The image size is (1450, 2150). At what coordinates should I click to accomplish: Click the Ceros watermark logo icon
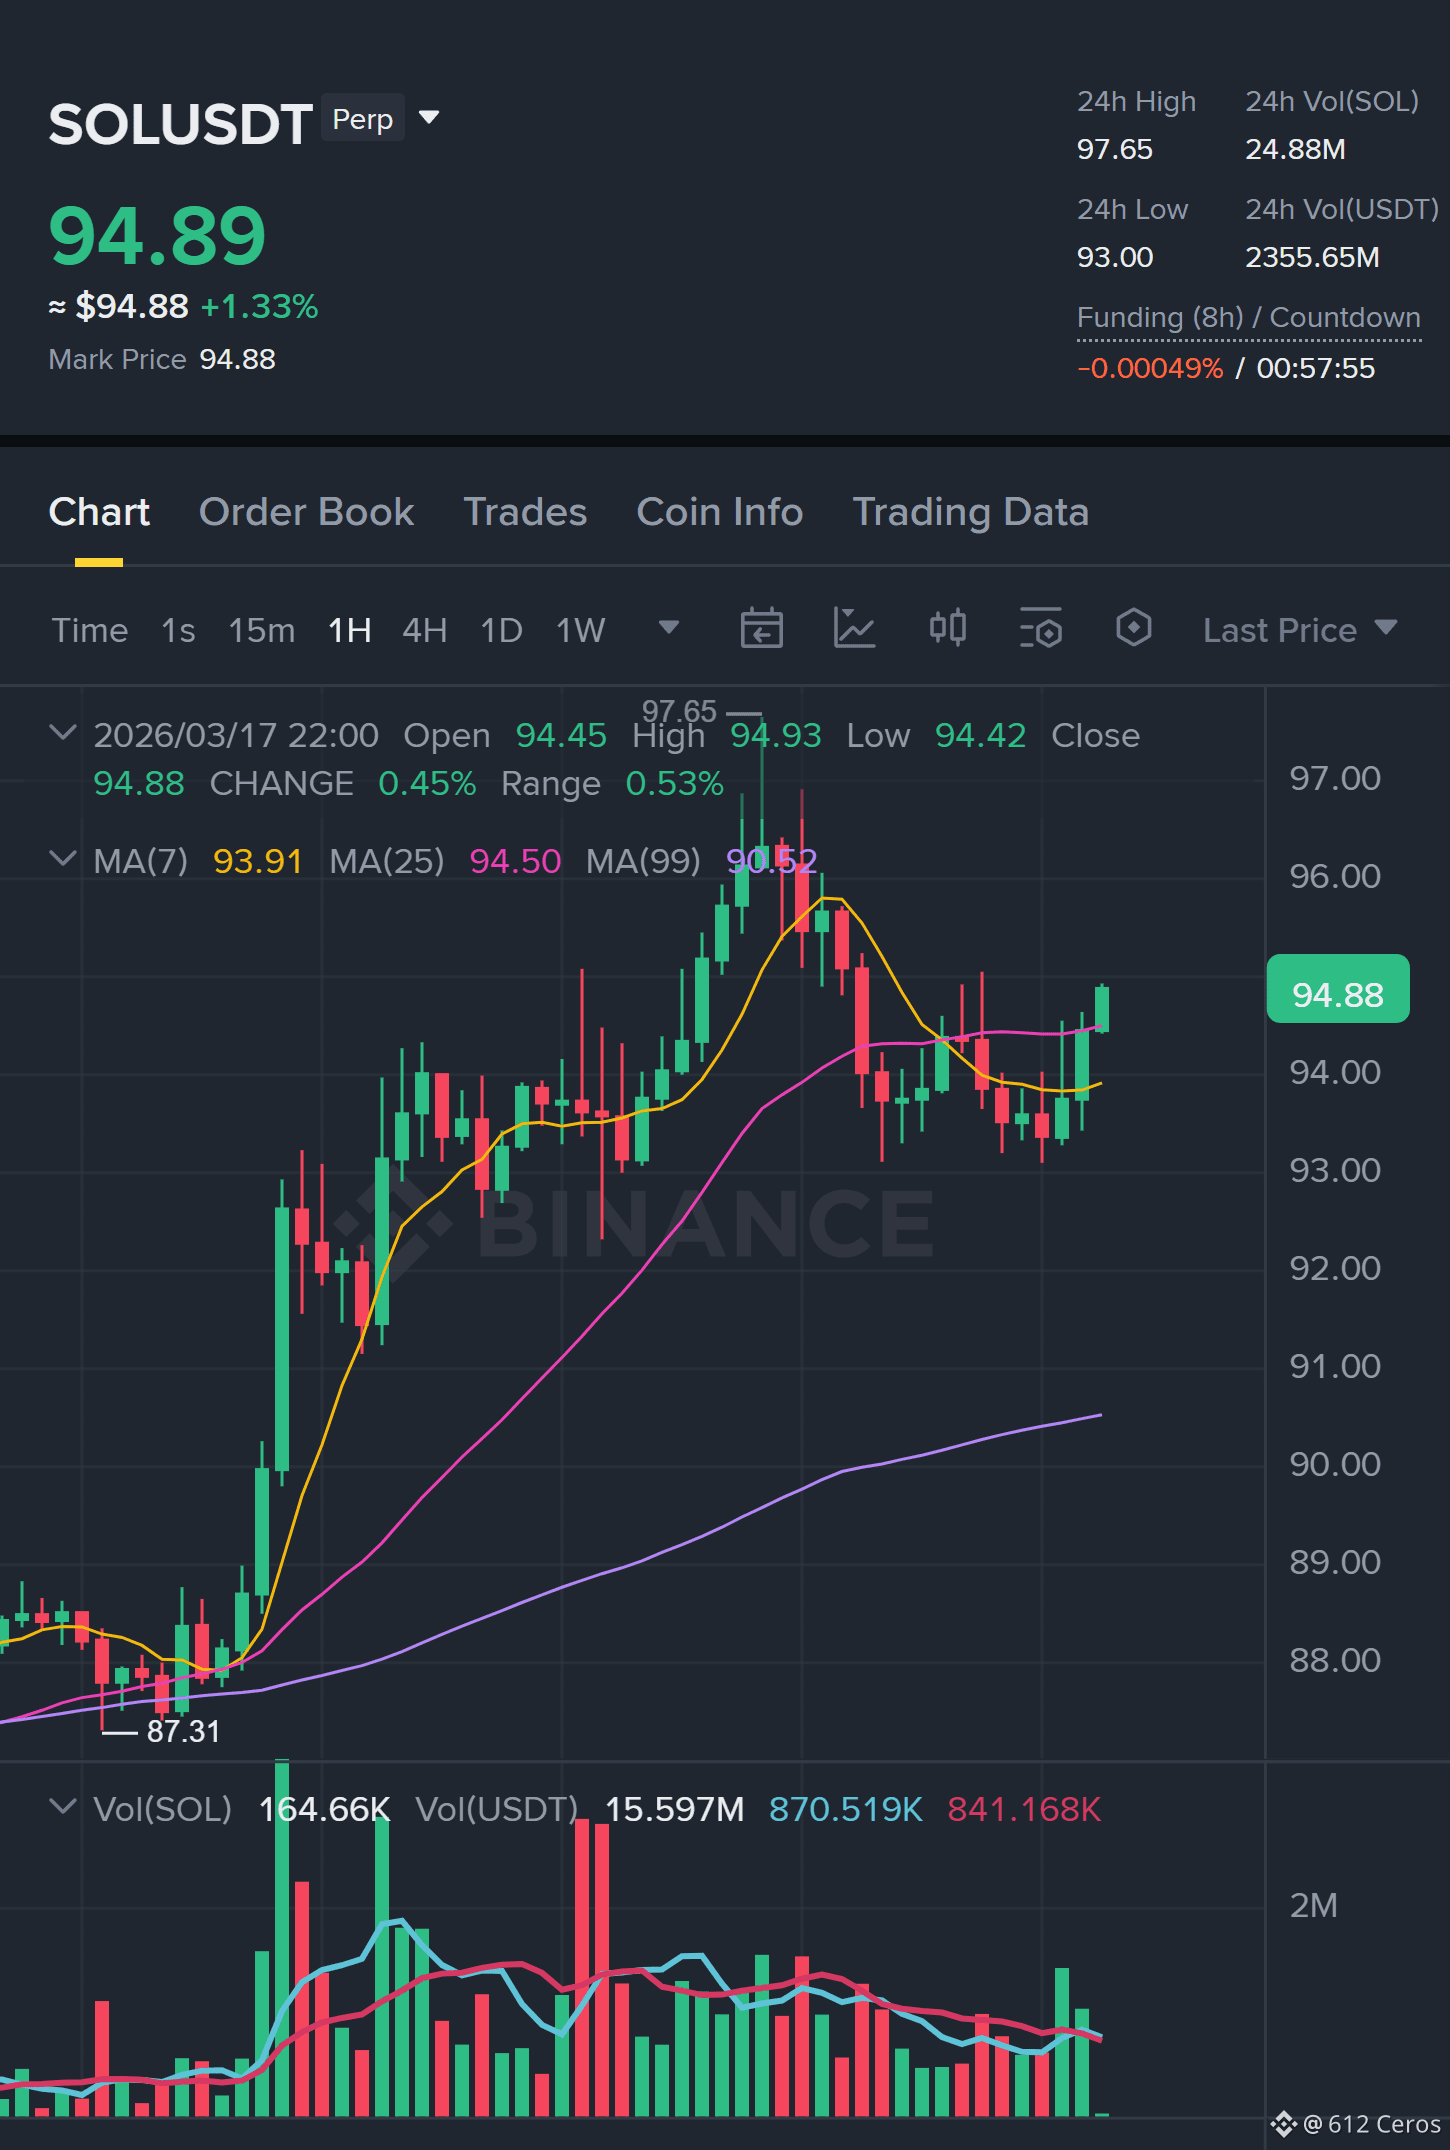click(x=1283, y=2124)
